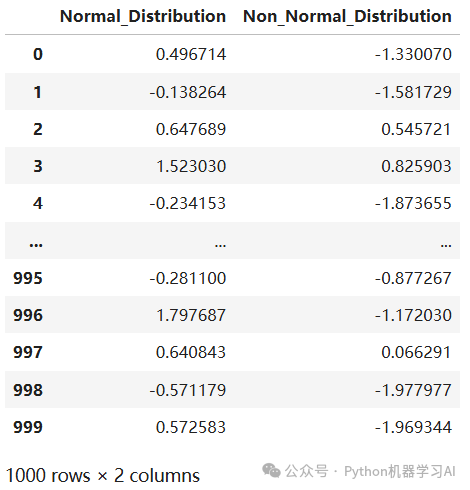470x490 pixels.
Task: Click the Non_Normal_Distribution column header
Action: click(x=347, y=16)
